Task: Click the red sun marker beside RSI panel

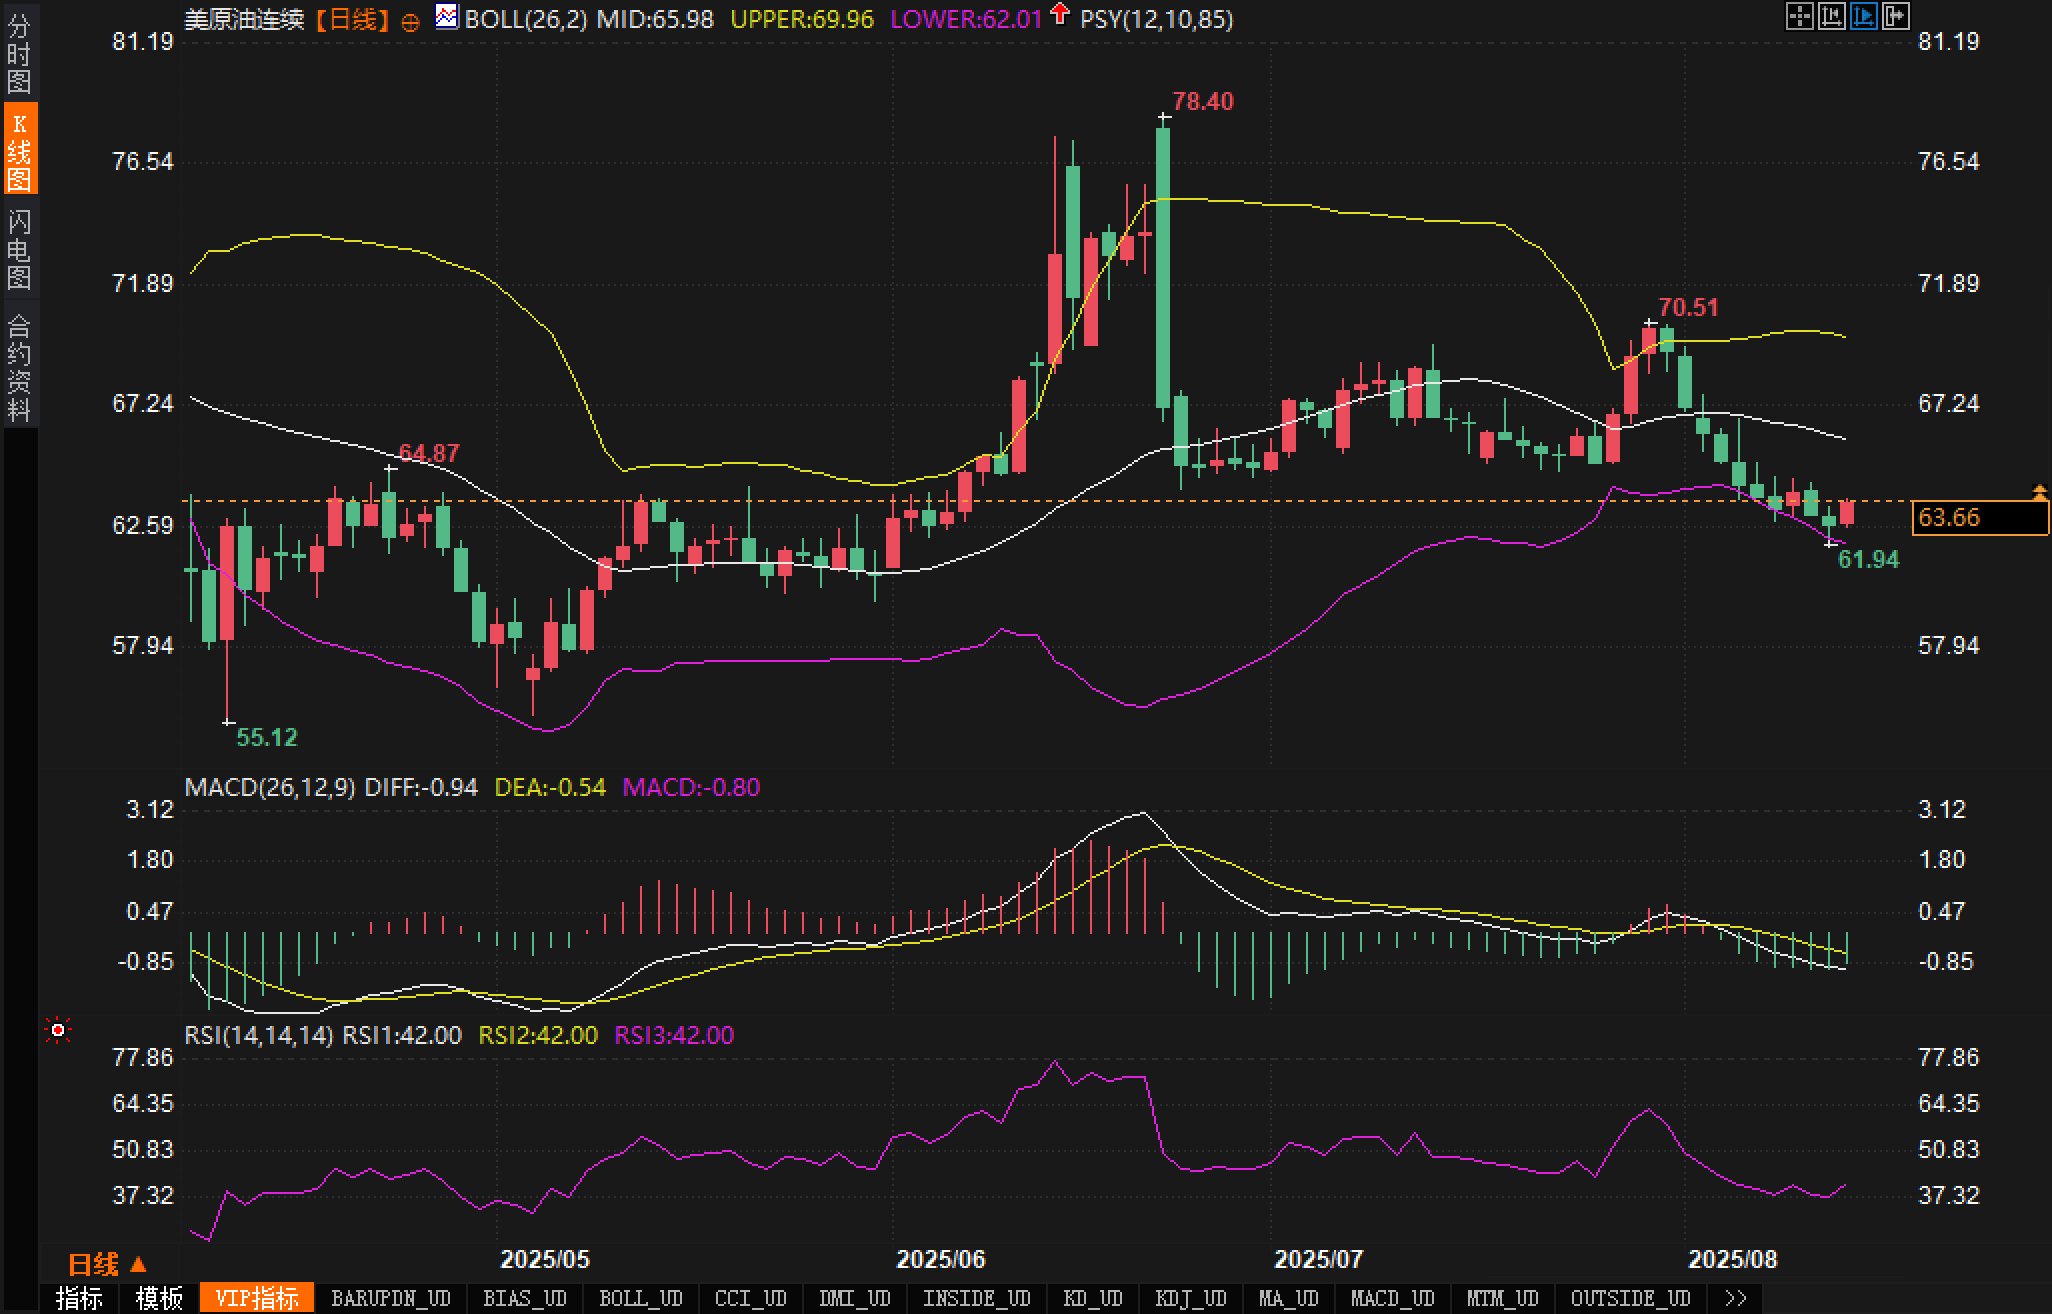Action: (x=58, y=1030)
